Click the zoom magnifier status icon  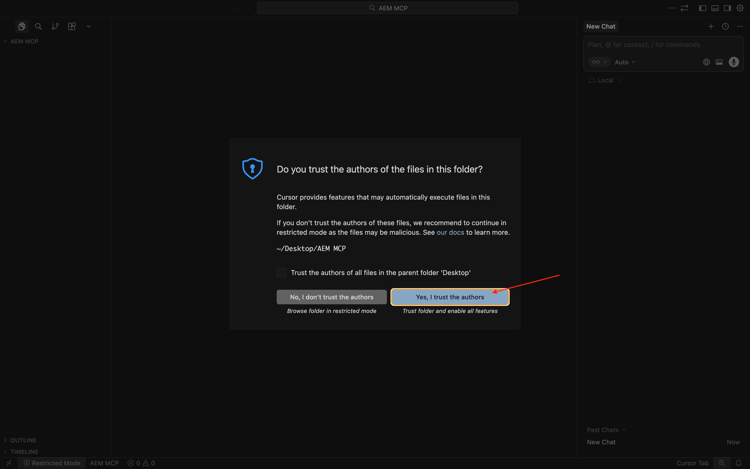tap(722, 463)
